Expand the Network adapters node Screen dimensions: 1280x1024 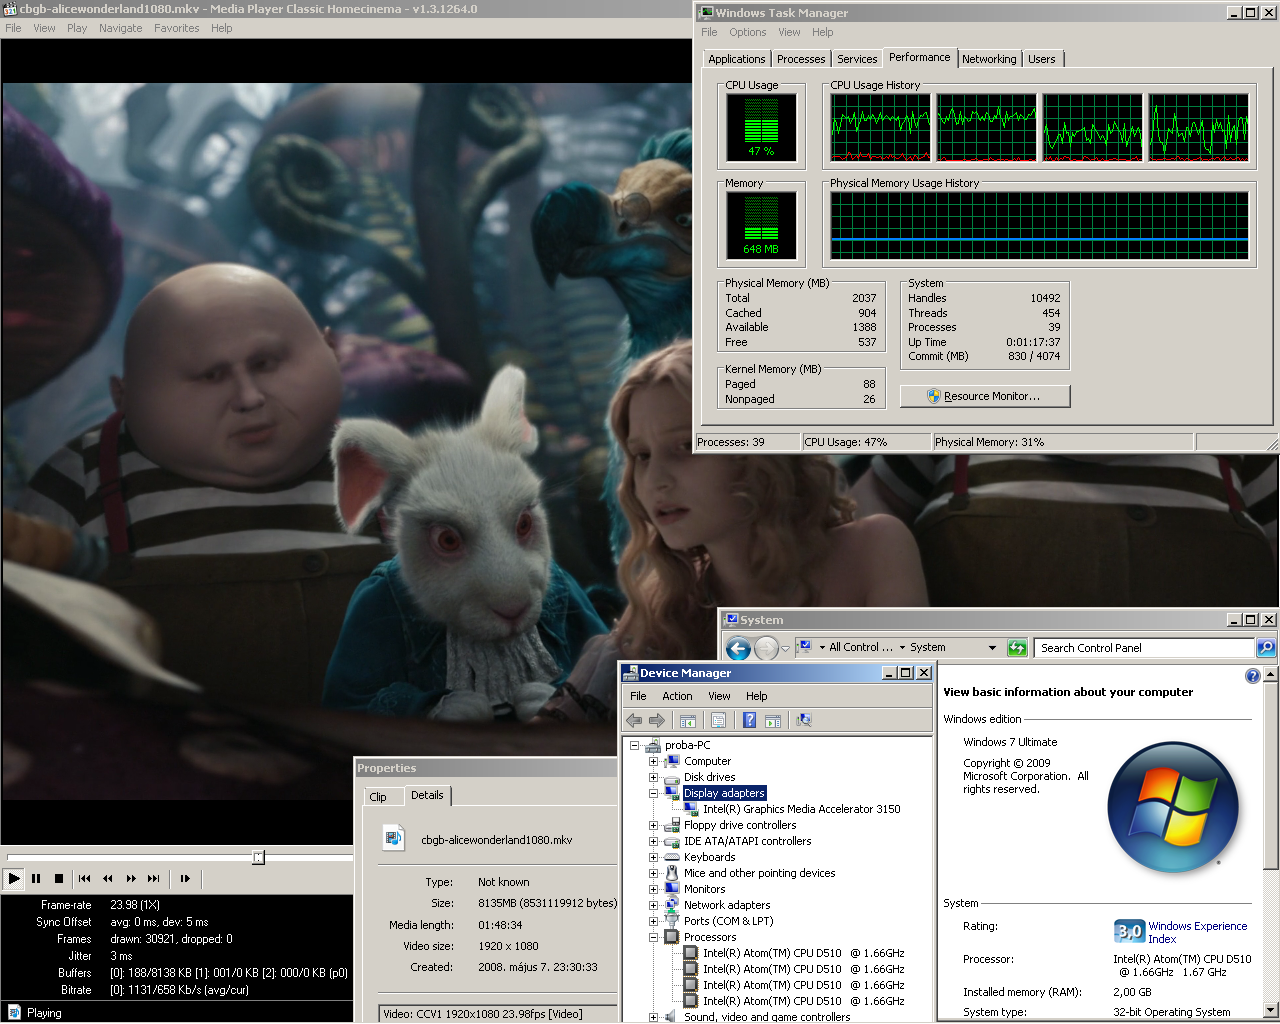pos(653,905)
